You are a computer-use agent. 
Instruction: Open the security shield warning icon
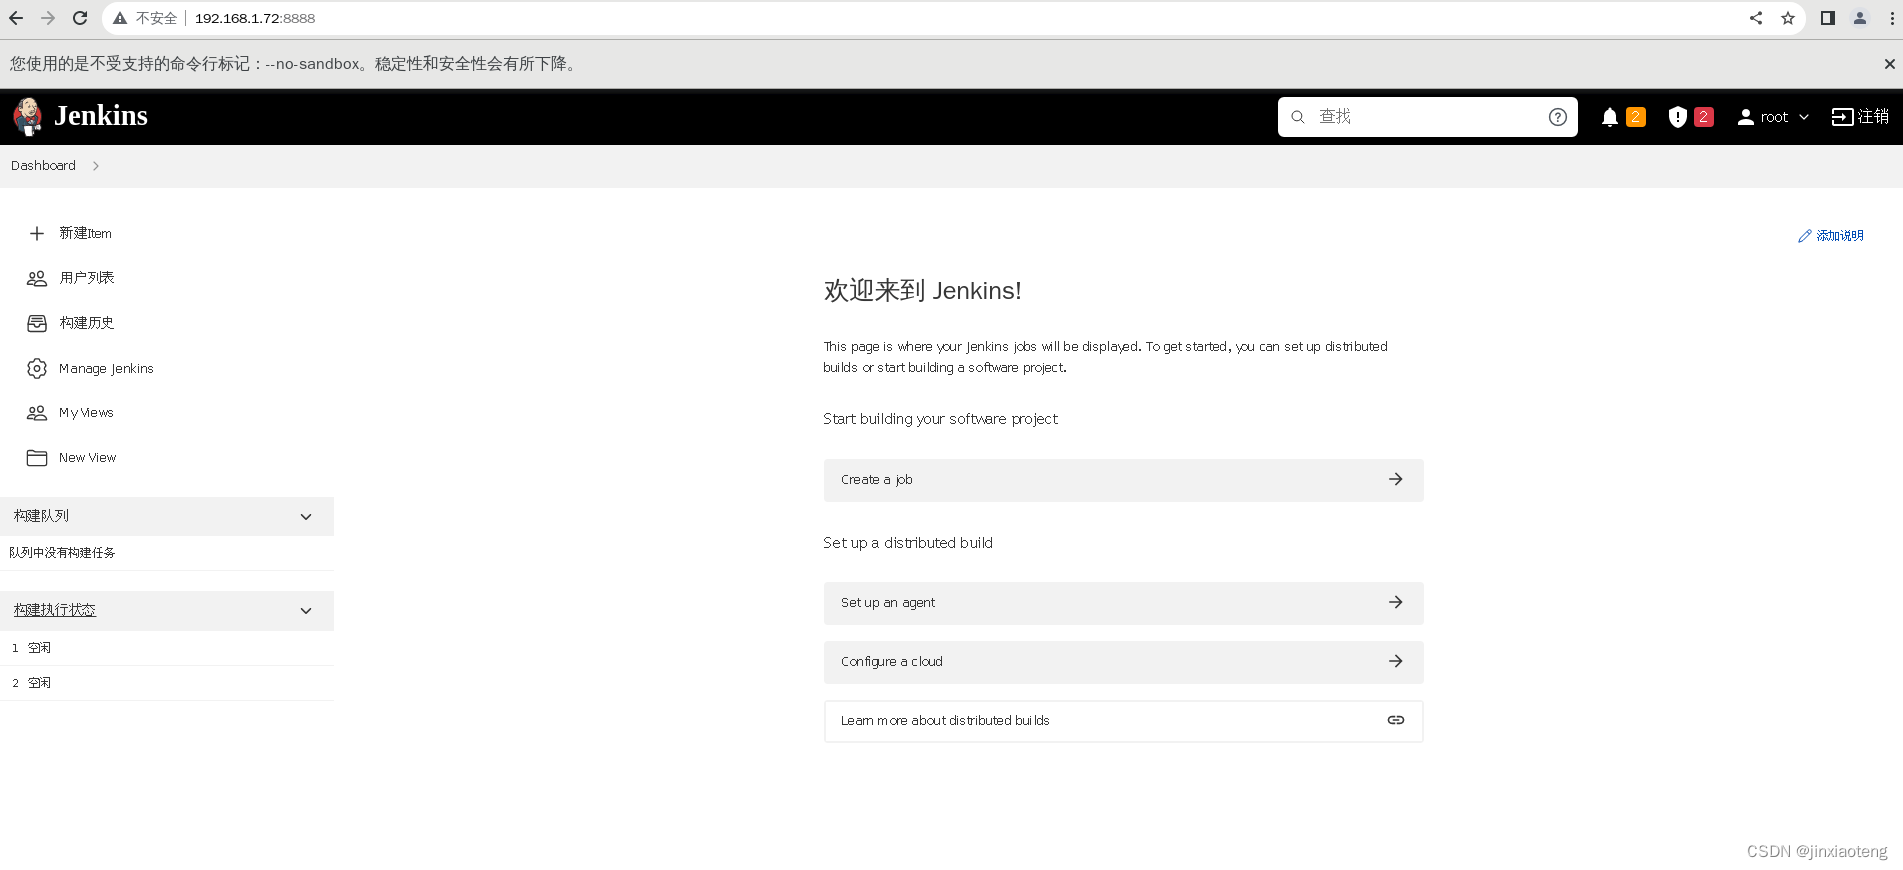coord(1678,117)
